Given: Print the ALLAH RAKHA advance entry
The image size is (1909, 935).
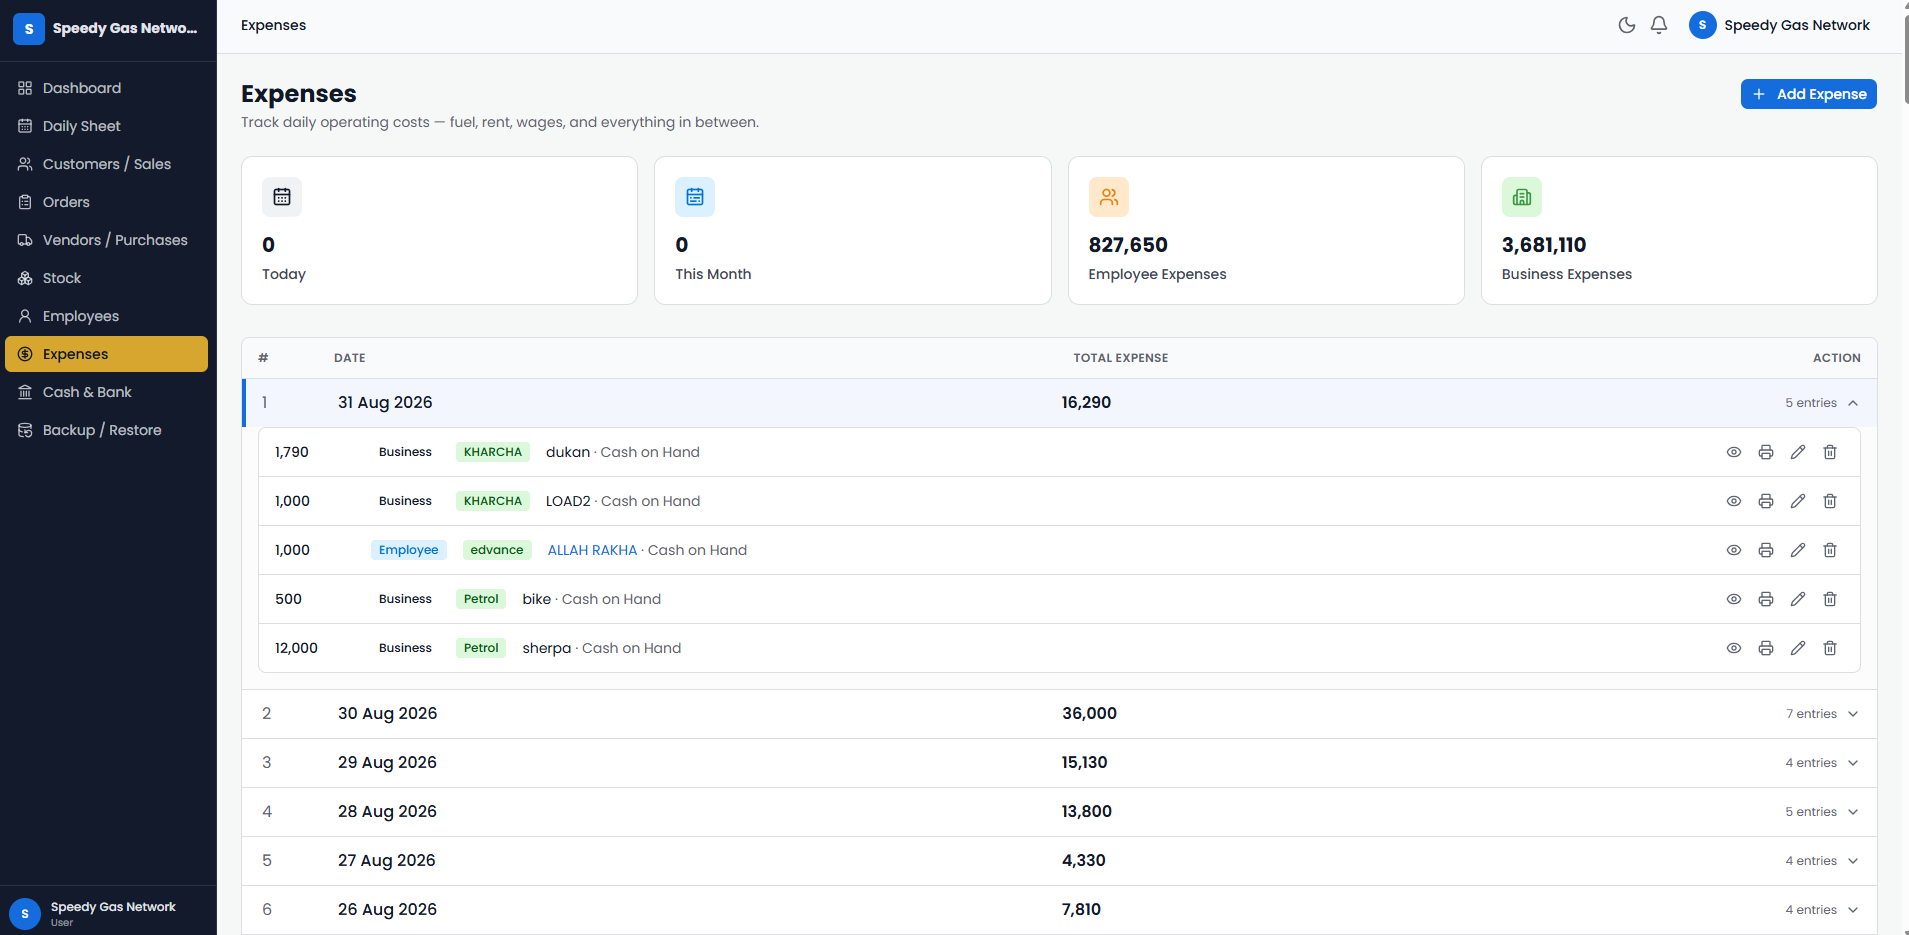Looking at the screenshot, I should pyautogui.click(x=1766, y=550).
